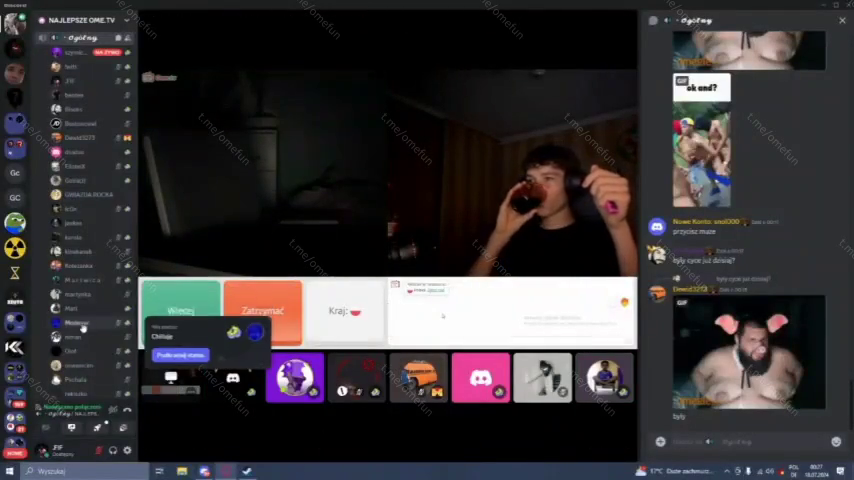
Task: Open the Kraj country selector
Action: click(x=345, y=311)
